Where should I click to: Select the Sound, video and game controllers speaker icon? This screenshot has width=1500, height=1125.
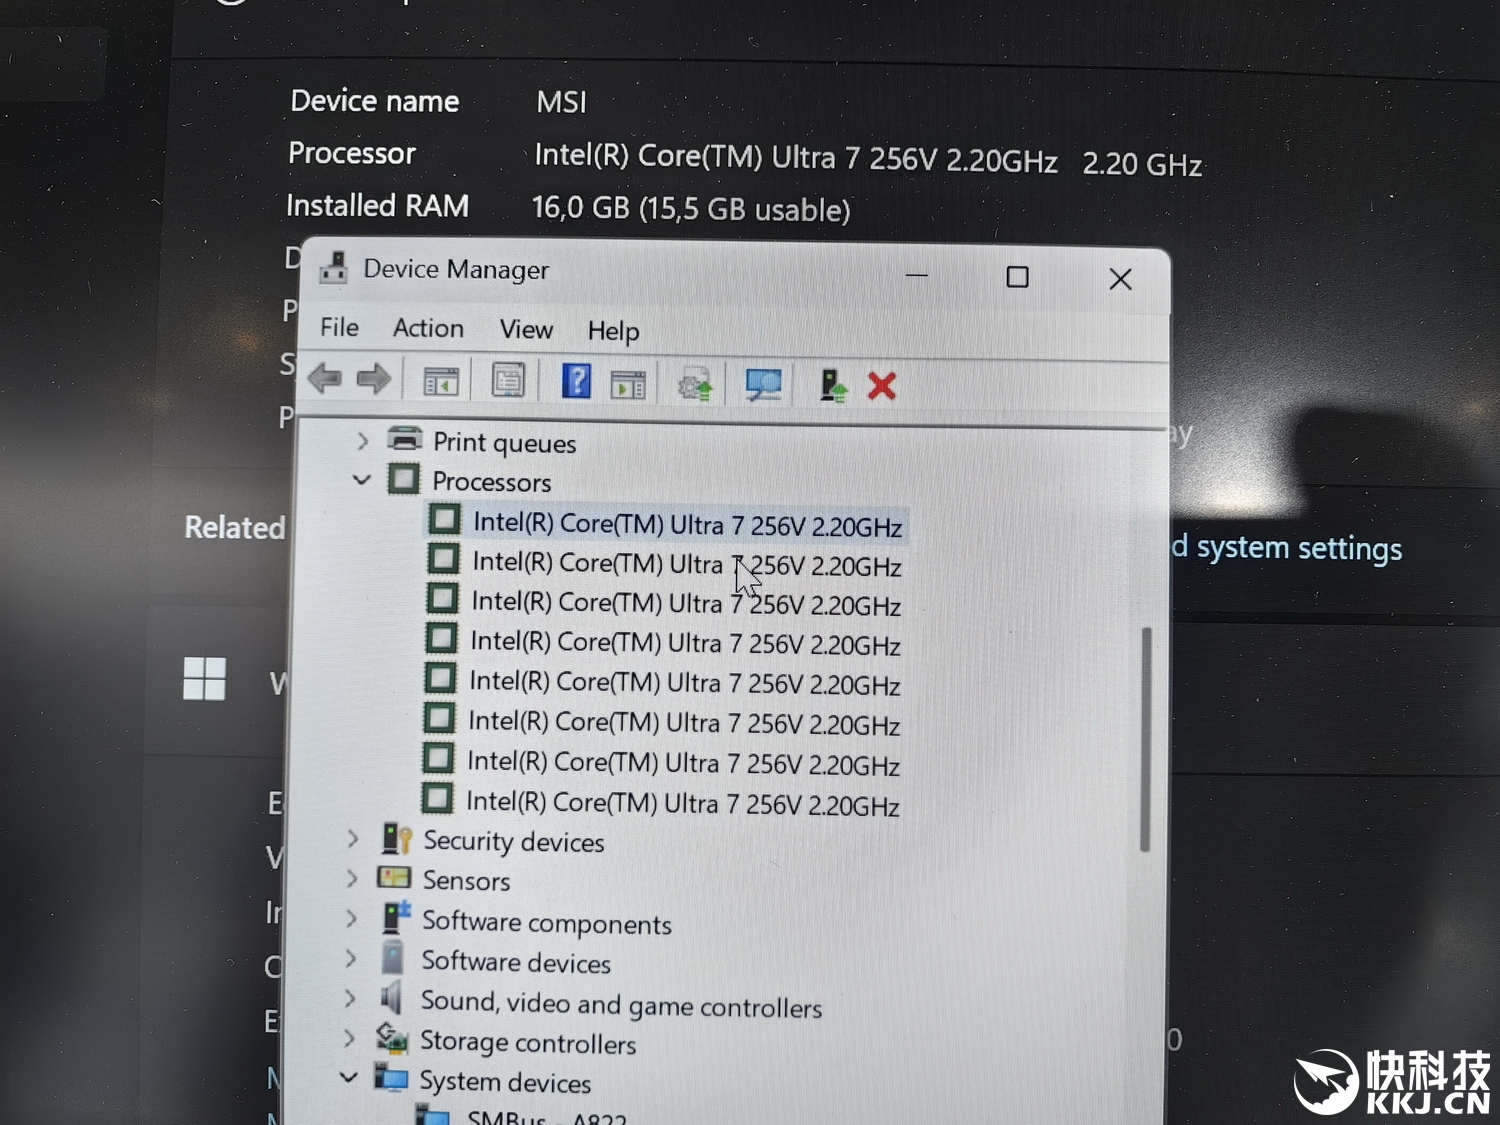pyautogui.click(x=391, y=997)
